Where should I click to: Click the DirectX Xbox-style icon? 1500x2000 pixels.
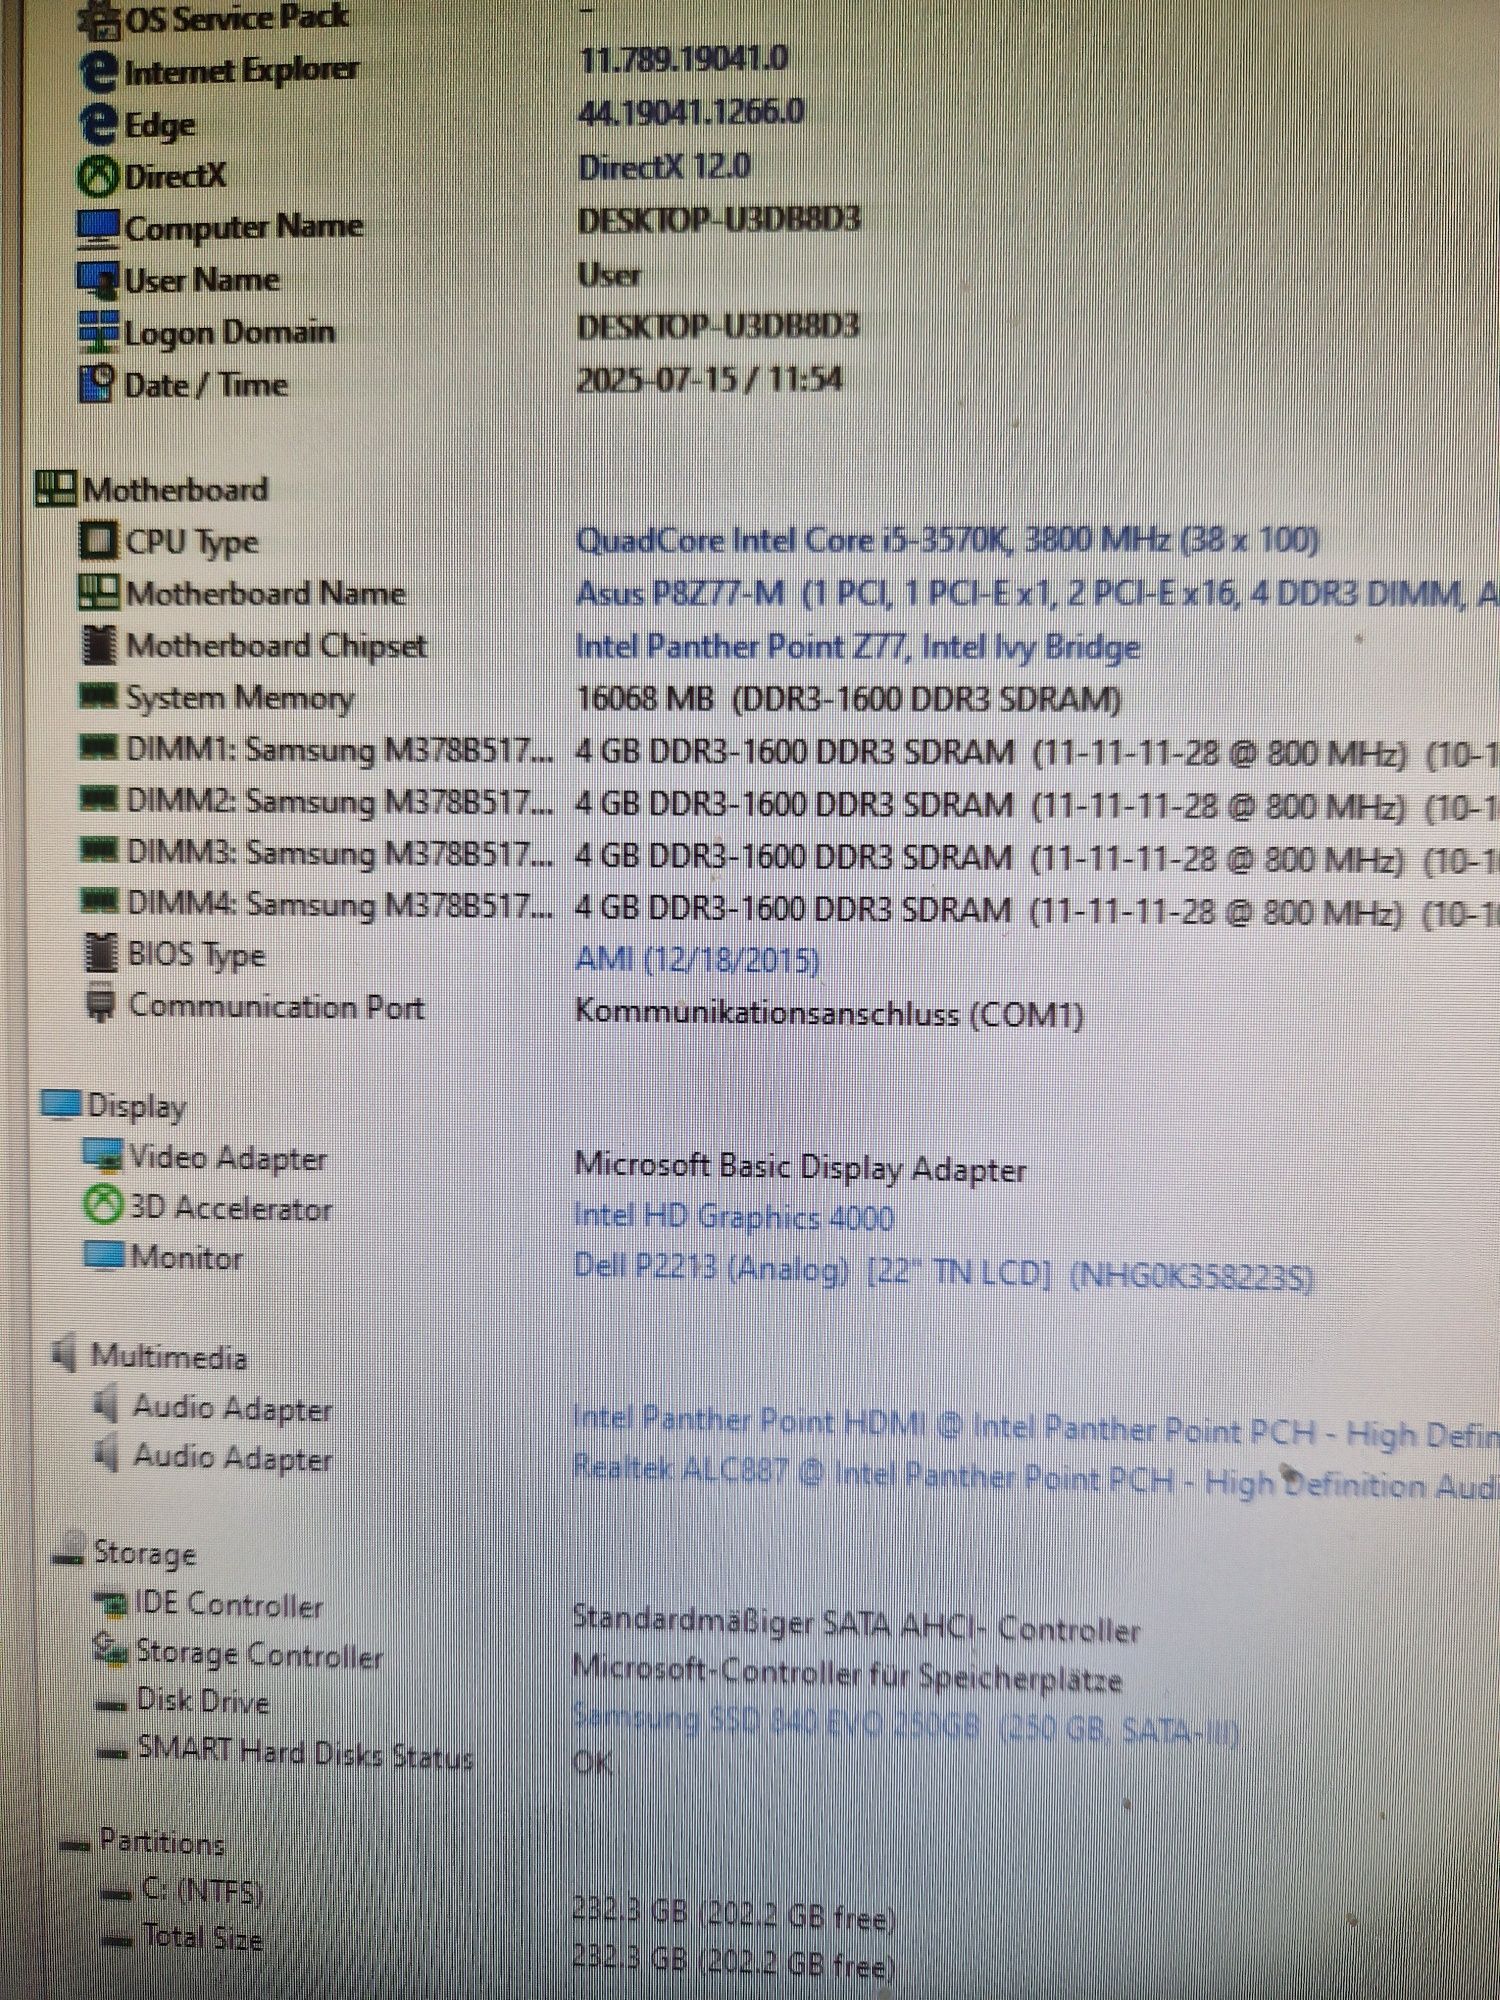pyautogui.click(x=98, y=177)
